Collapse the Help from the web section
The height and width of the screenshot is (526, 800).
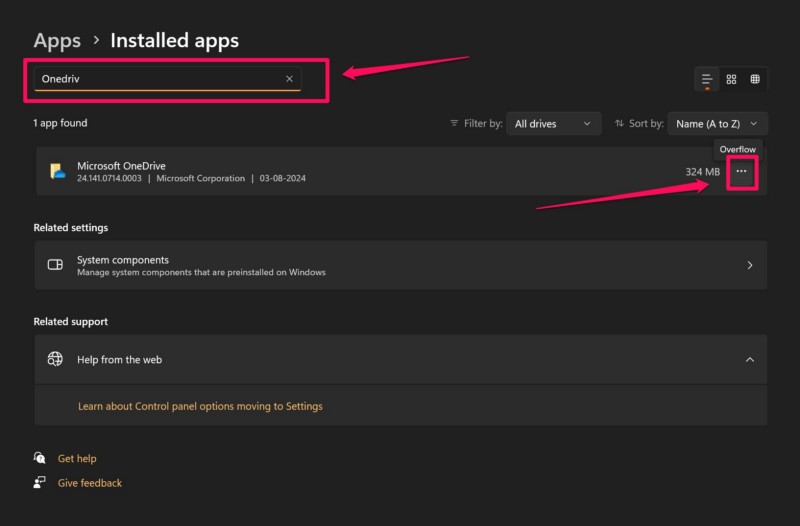[x=750, y=360]
